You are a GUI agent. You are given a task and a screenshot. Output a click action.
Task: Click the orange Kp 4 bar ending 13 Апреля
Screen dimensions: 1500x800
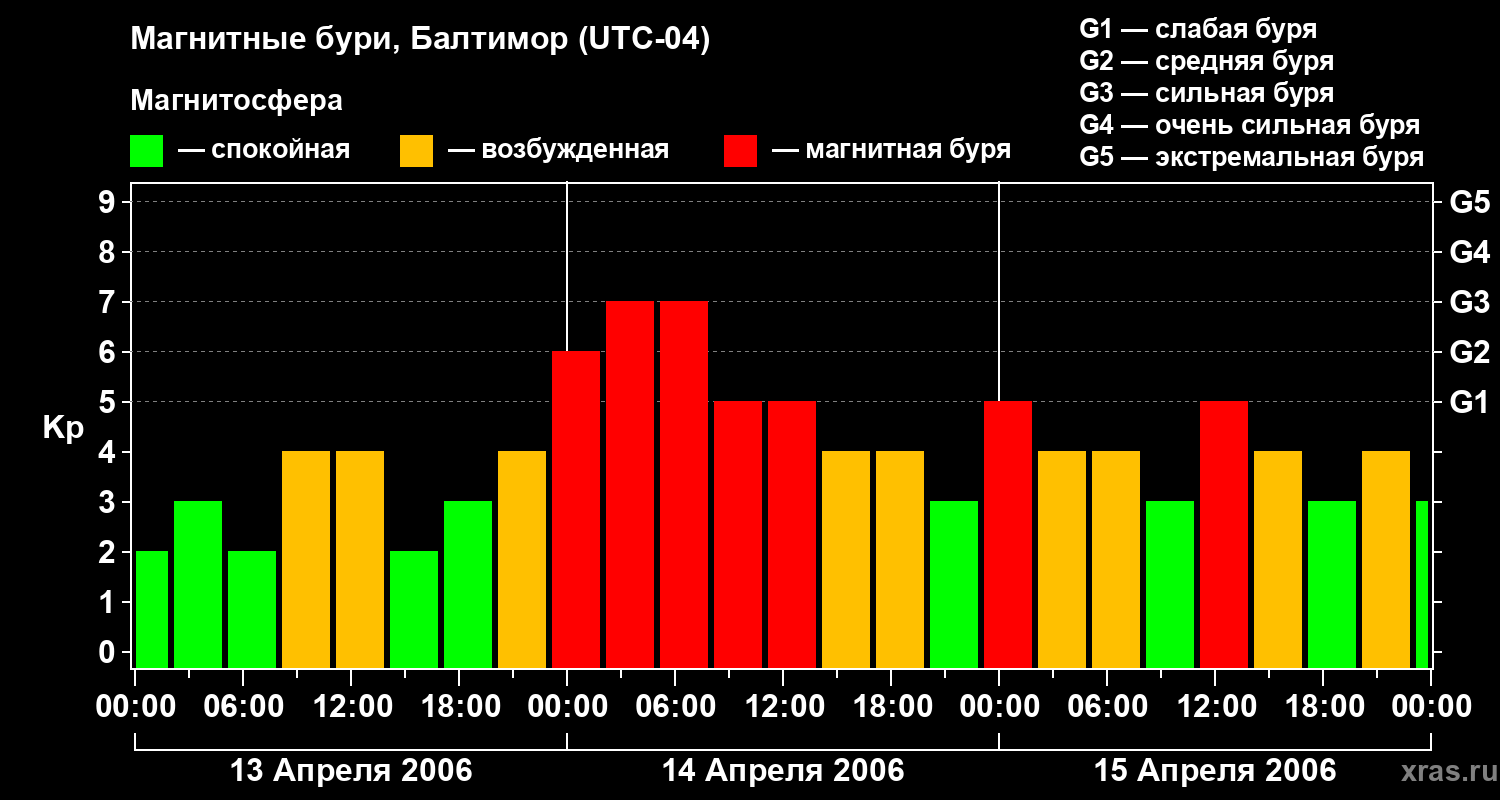click(522, 560)
